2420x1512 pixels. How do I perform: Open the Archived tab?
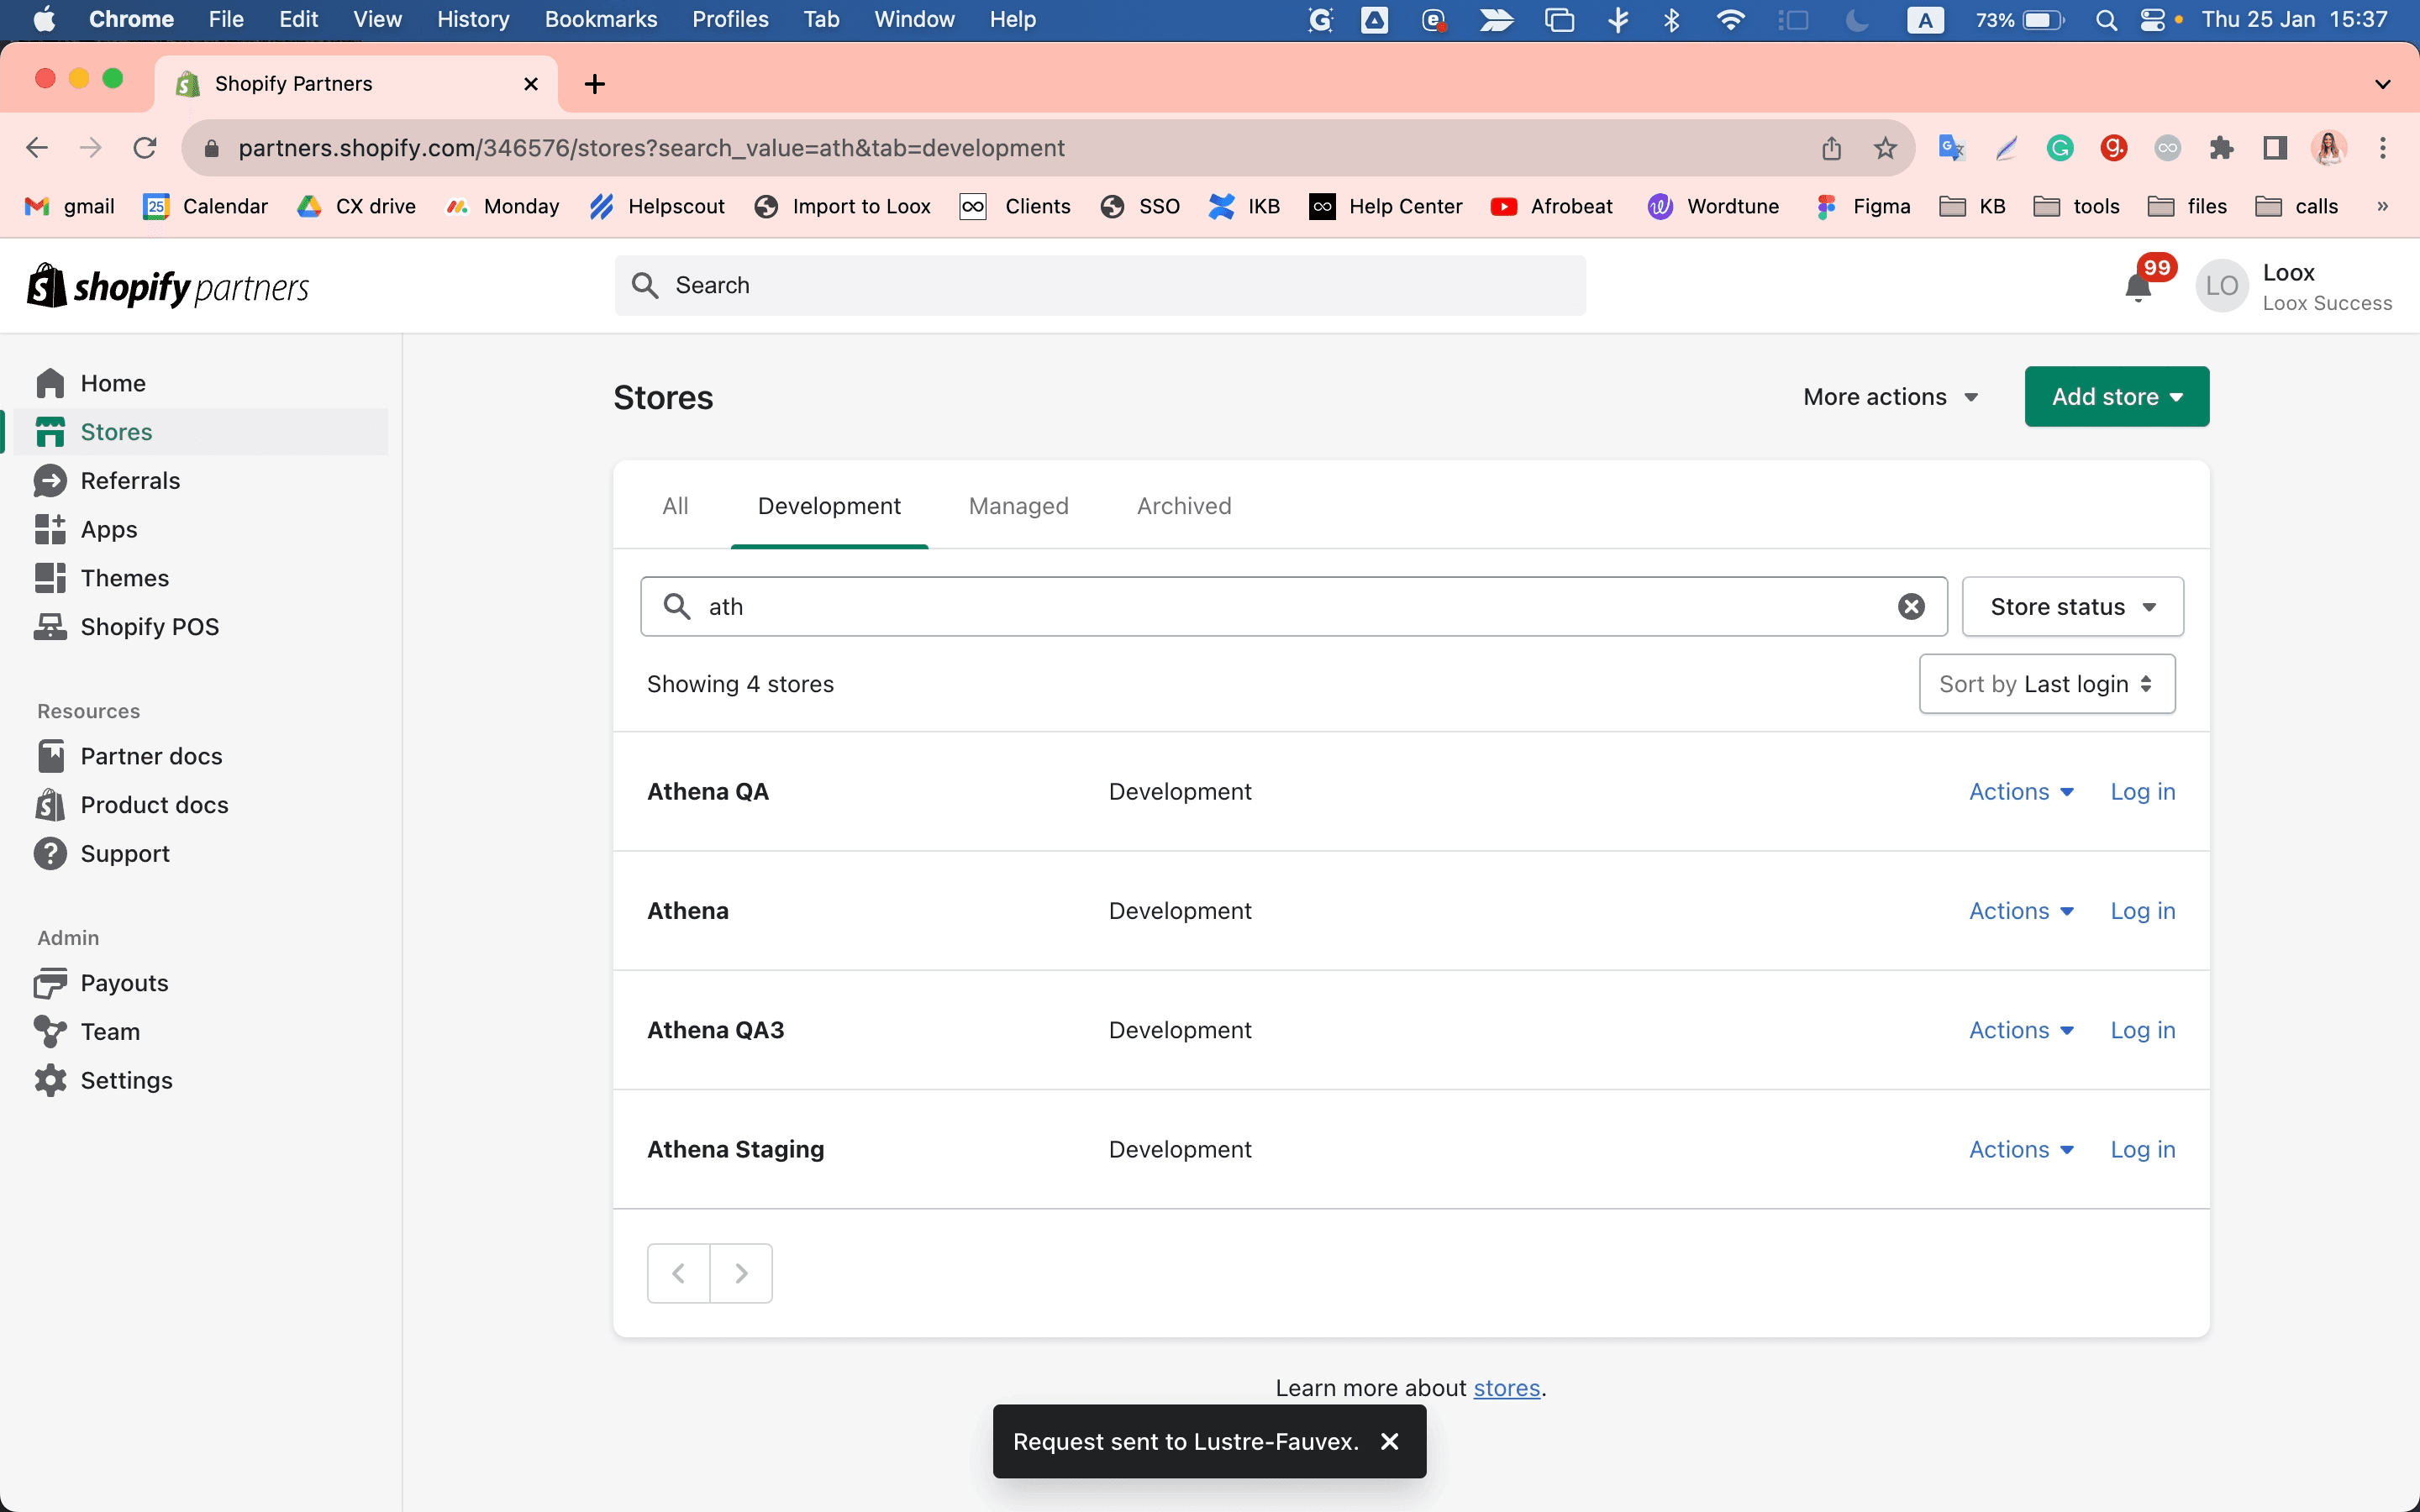tap(1184, 506)
